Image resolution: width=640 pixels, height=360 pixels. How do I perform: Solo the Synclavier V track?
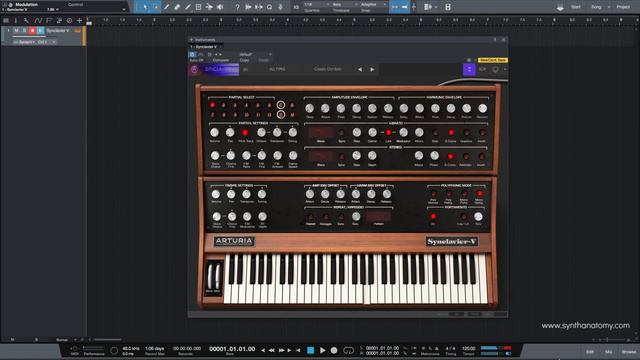24,31
